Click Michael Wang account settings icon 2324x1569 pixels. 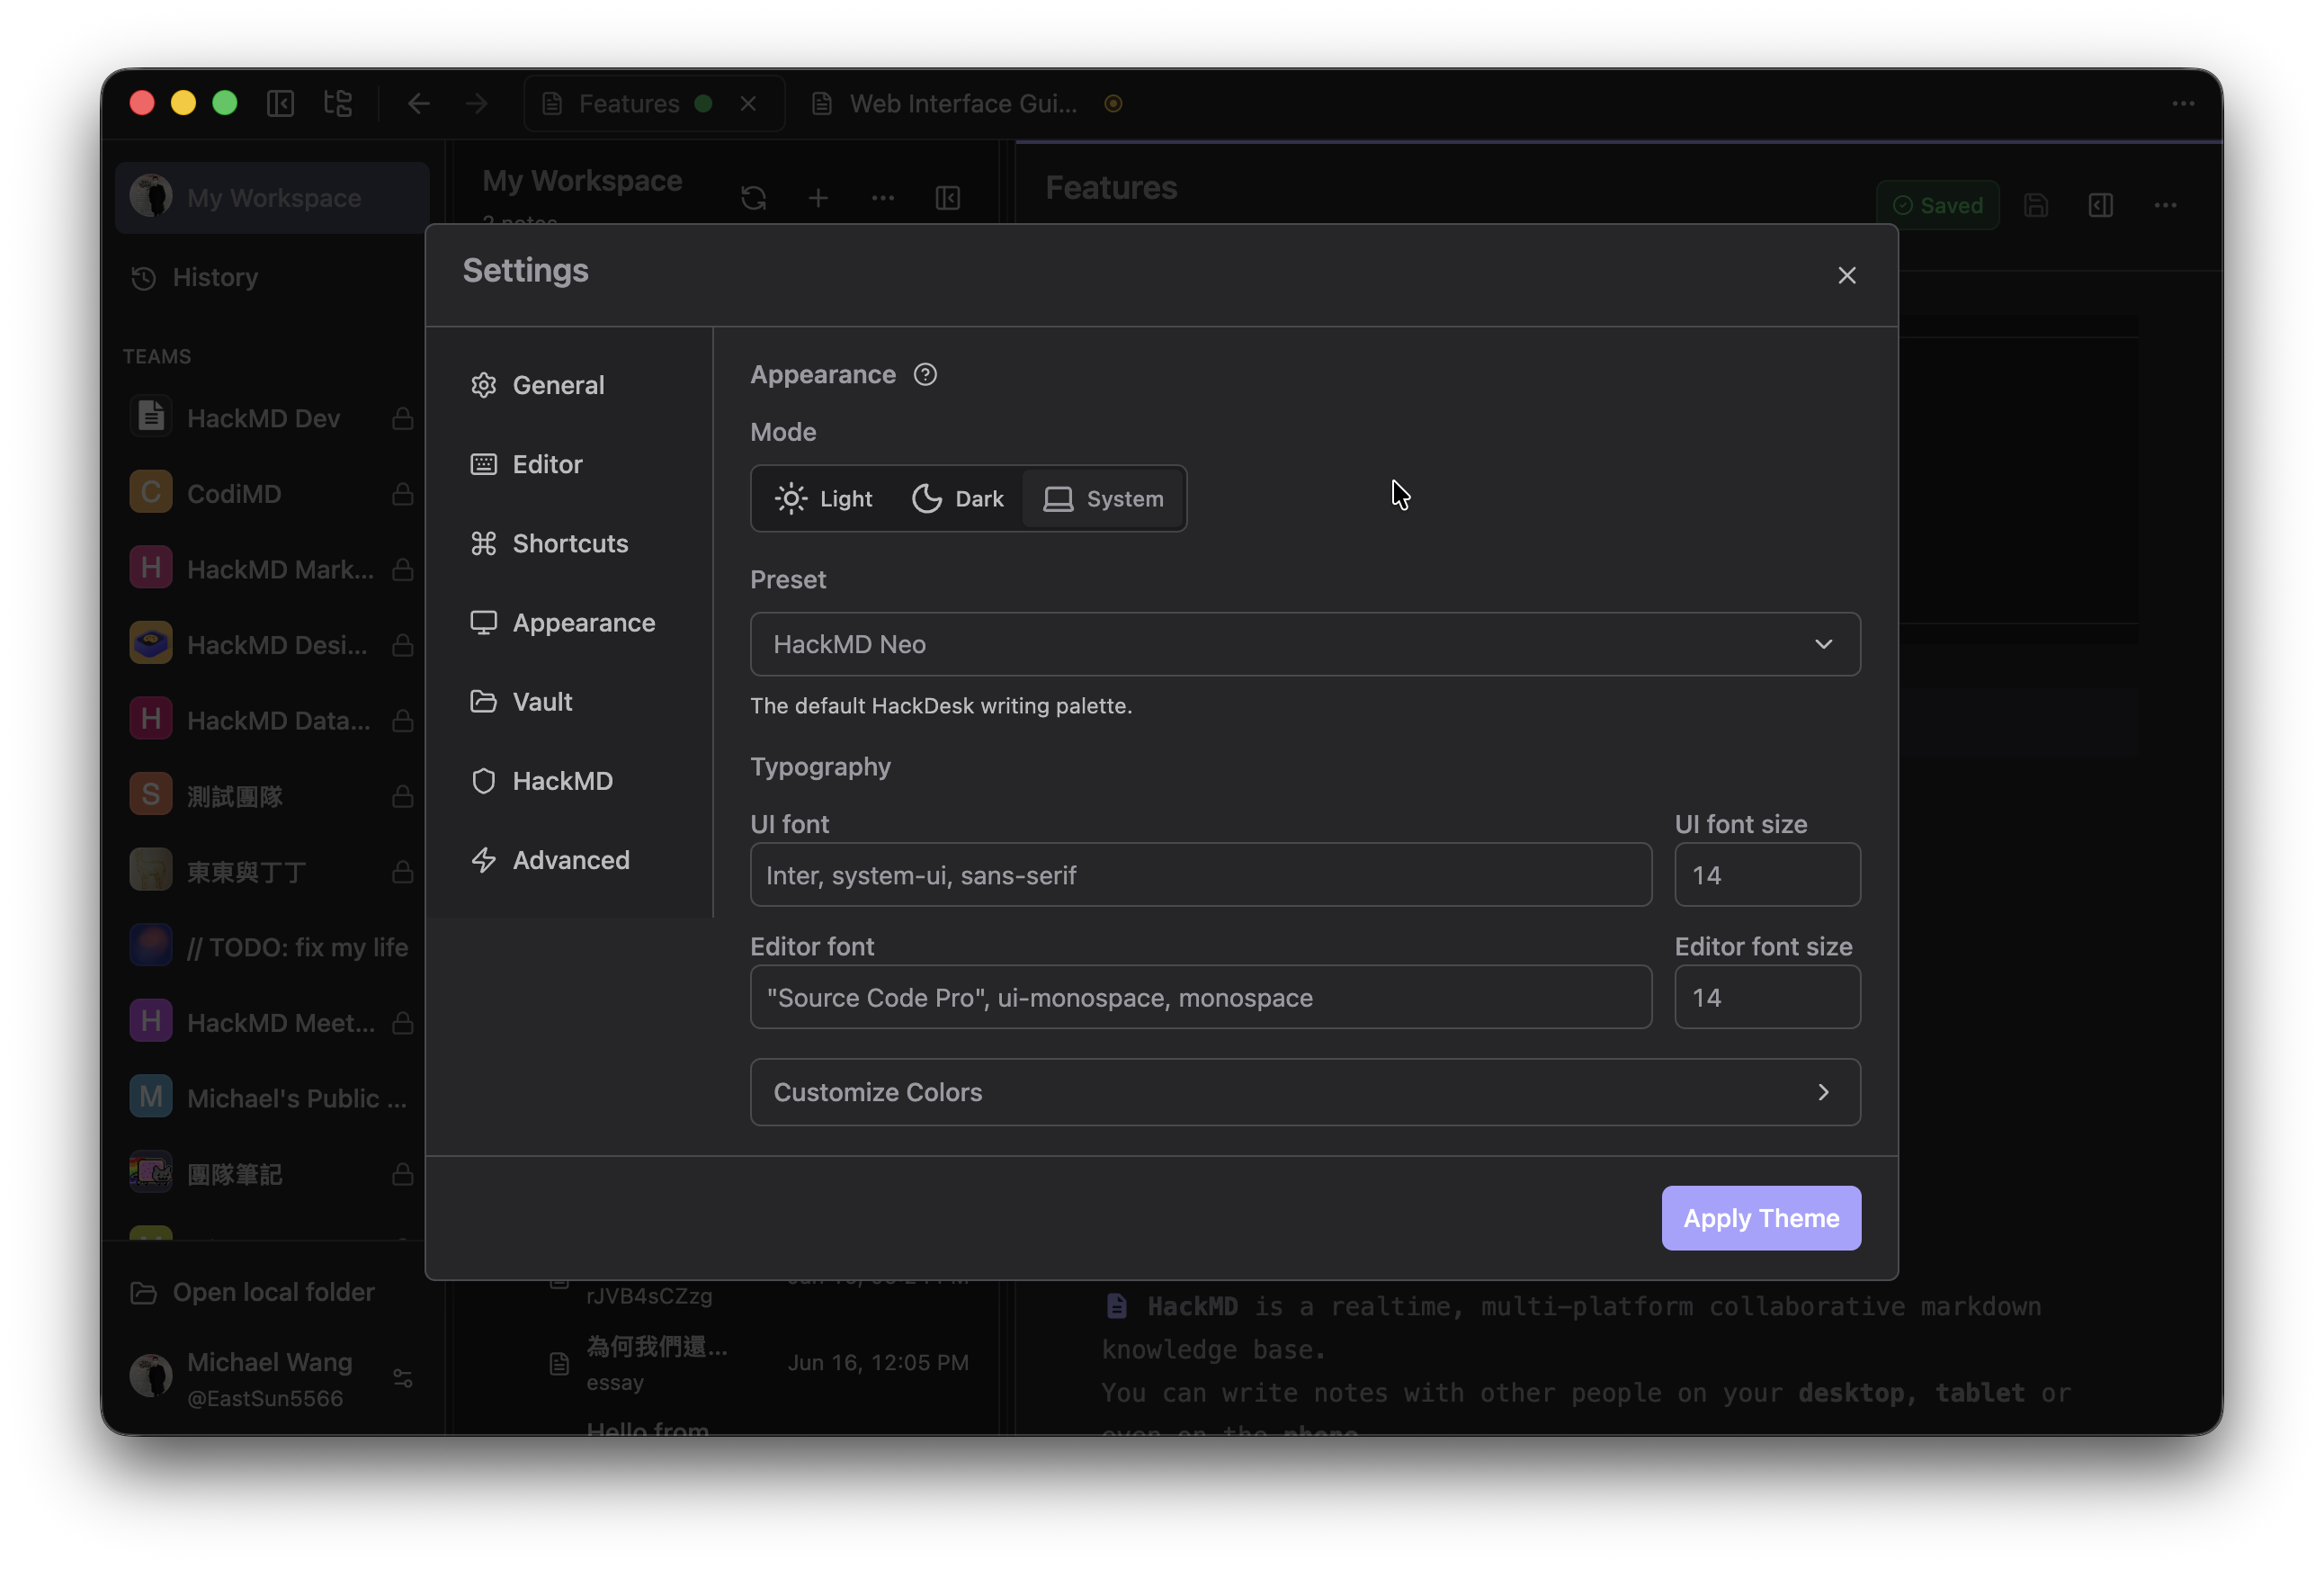coord(403,1378)
